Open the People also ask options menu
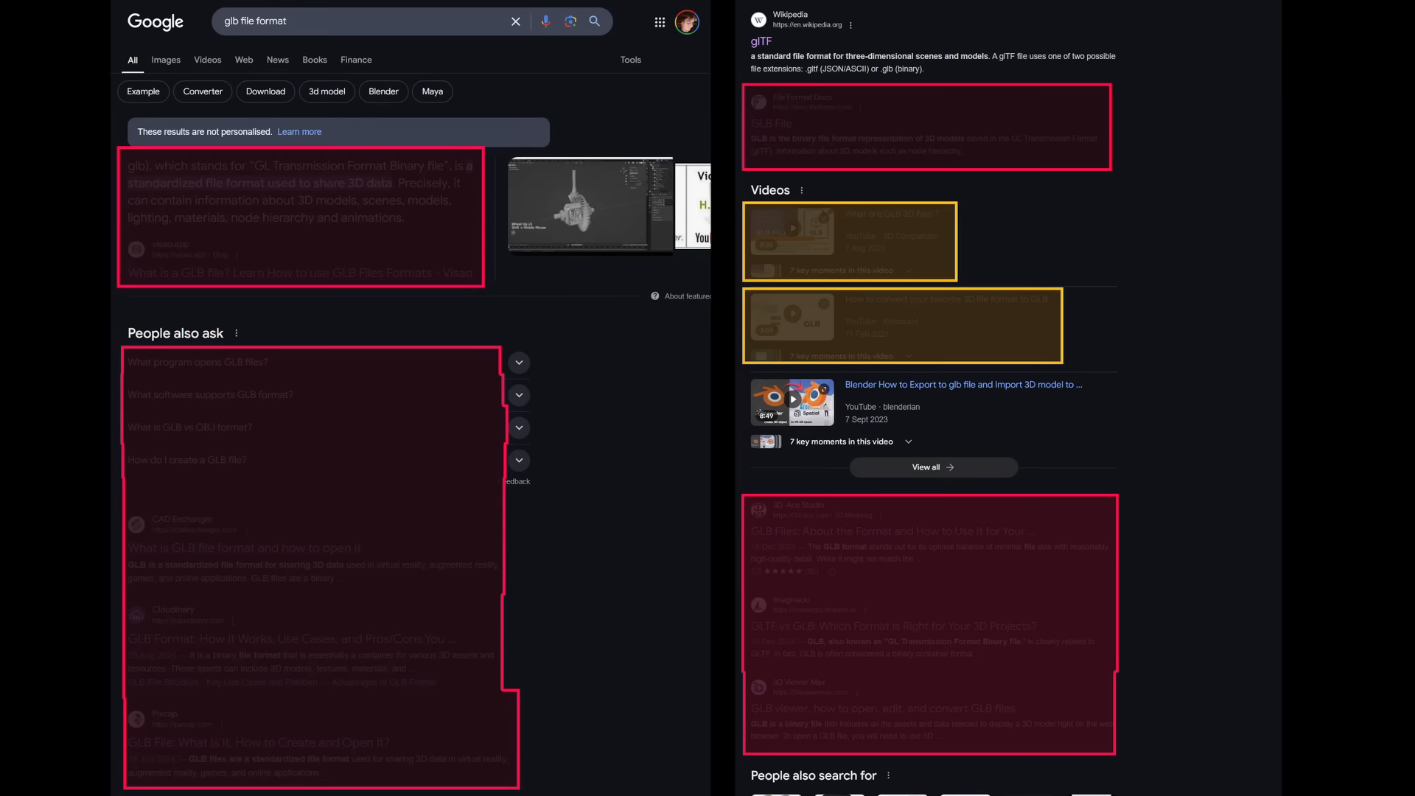The width and height of the screenshot is (1415, 796). click(237, 333)
